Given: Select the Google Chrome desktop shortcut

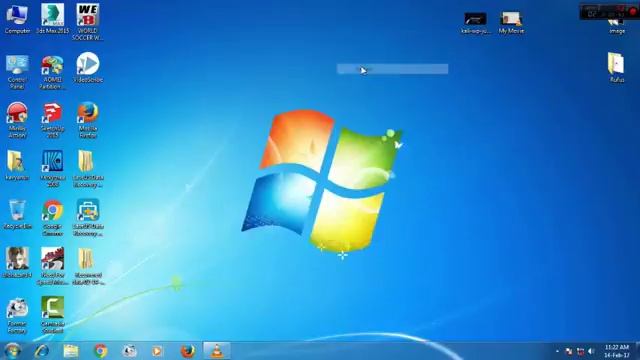Looking at the screenshot, I should point(52,218).
